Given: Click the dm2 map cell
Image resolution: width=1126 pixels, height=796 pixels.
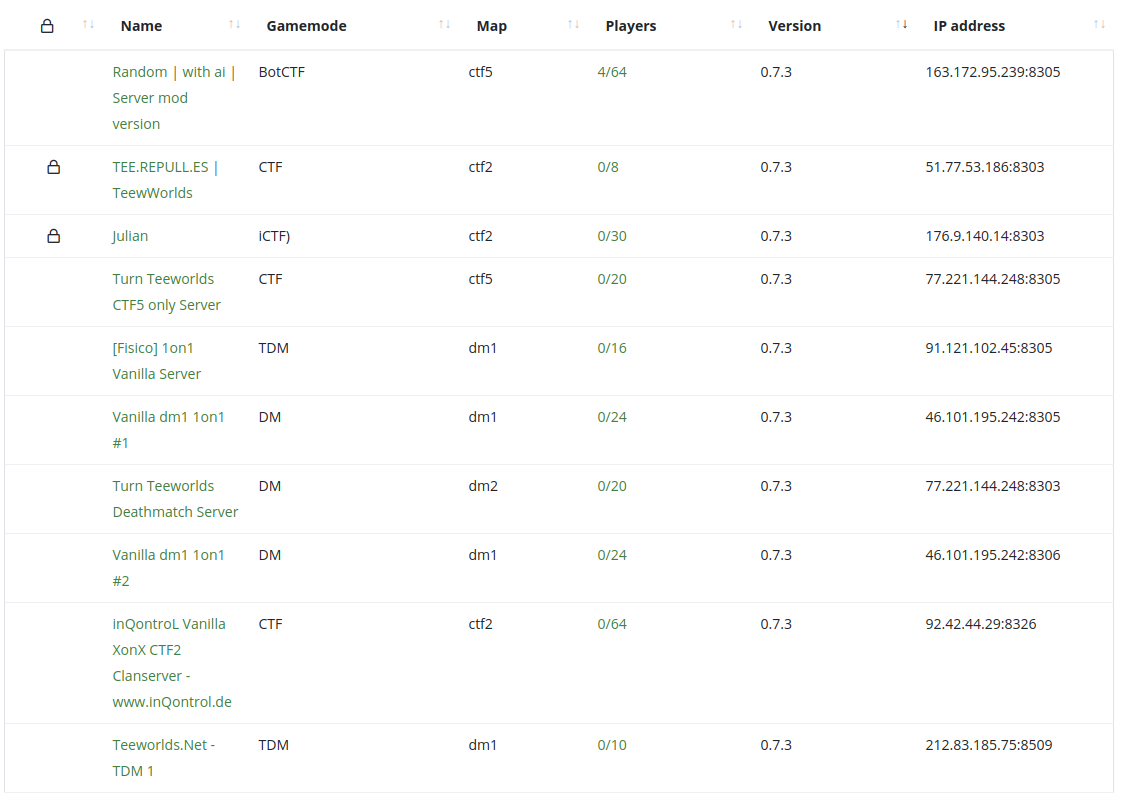Looking at the screenshot, I should [483, 486].
